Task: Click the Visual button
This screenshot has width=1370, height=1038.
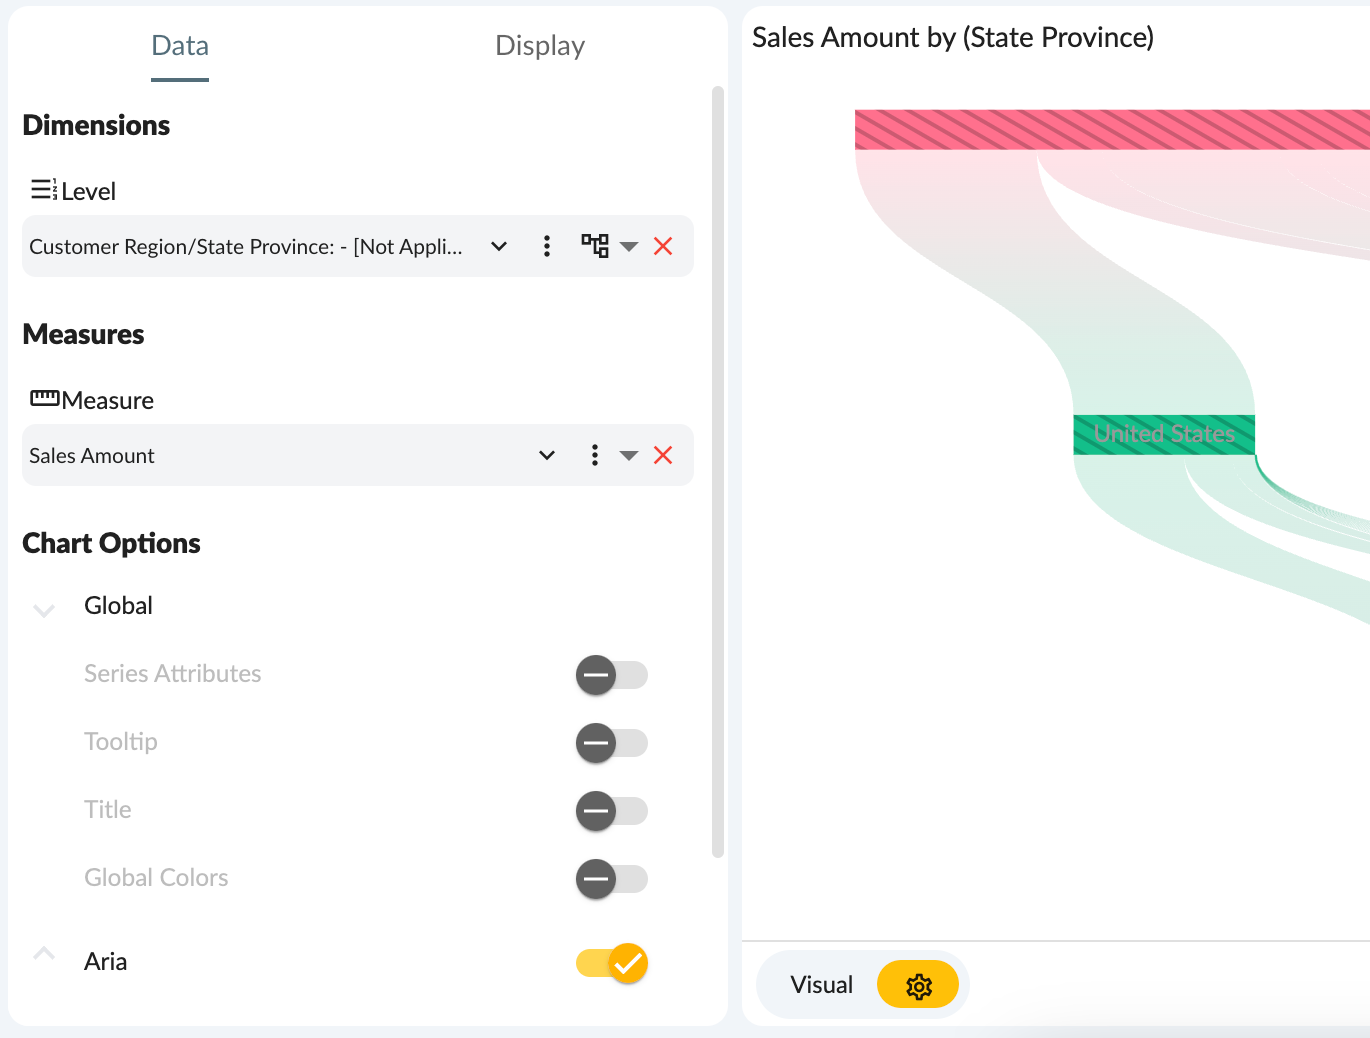Action: pyautogui.click(x=821, y=986)
